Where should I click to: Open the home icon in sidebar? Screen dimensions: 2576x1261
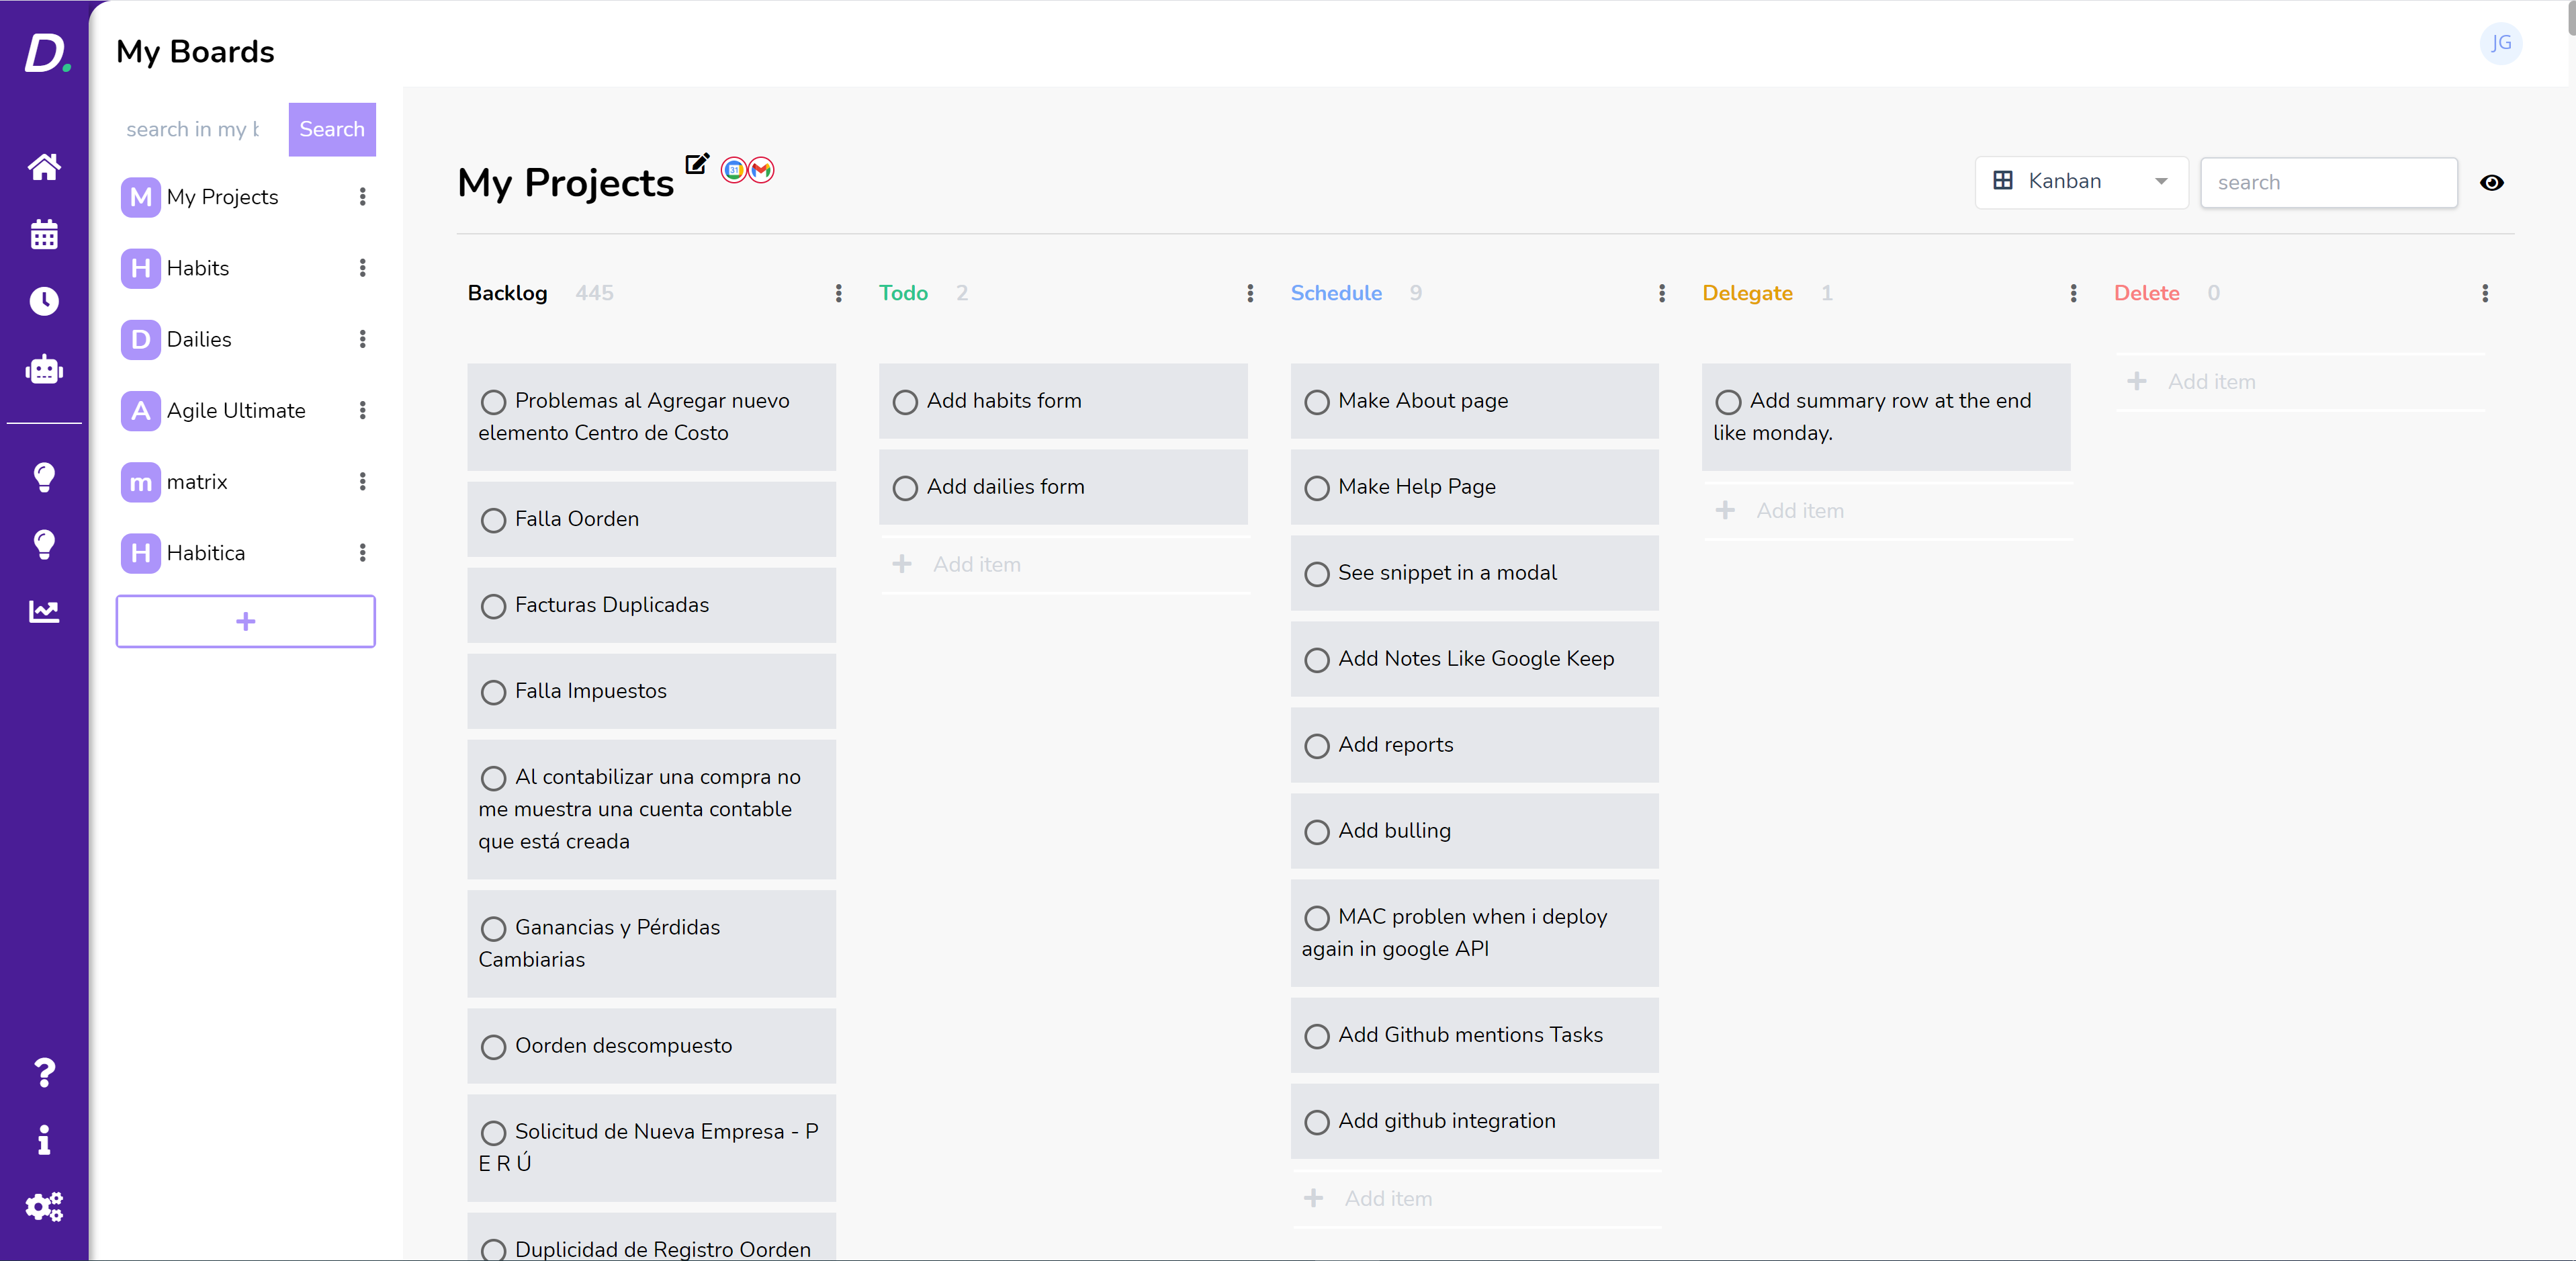[x=44, y=166]
